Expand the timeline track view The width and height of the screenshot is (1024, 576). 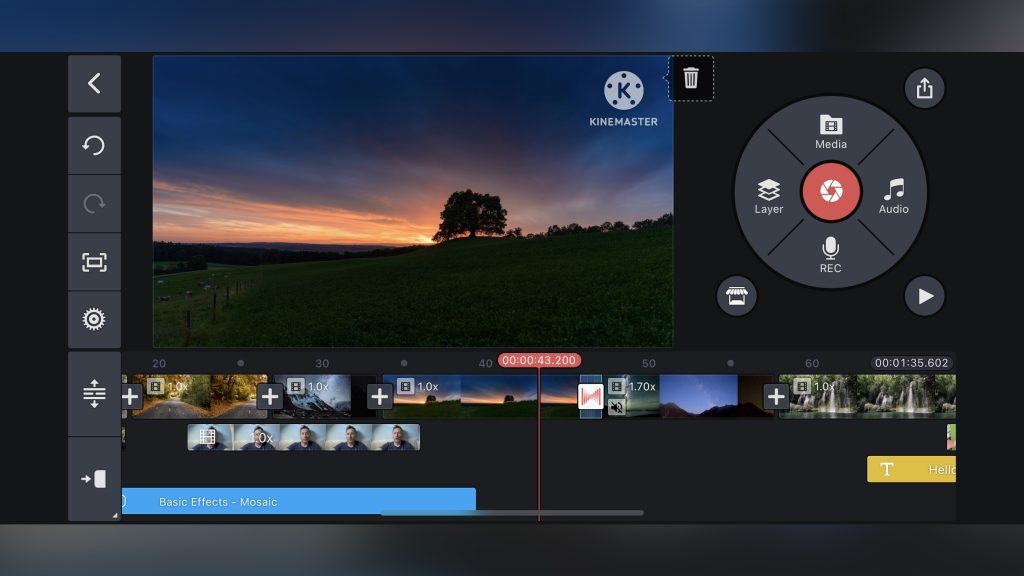[x=94, y=394]
